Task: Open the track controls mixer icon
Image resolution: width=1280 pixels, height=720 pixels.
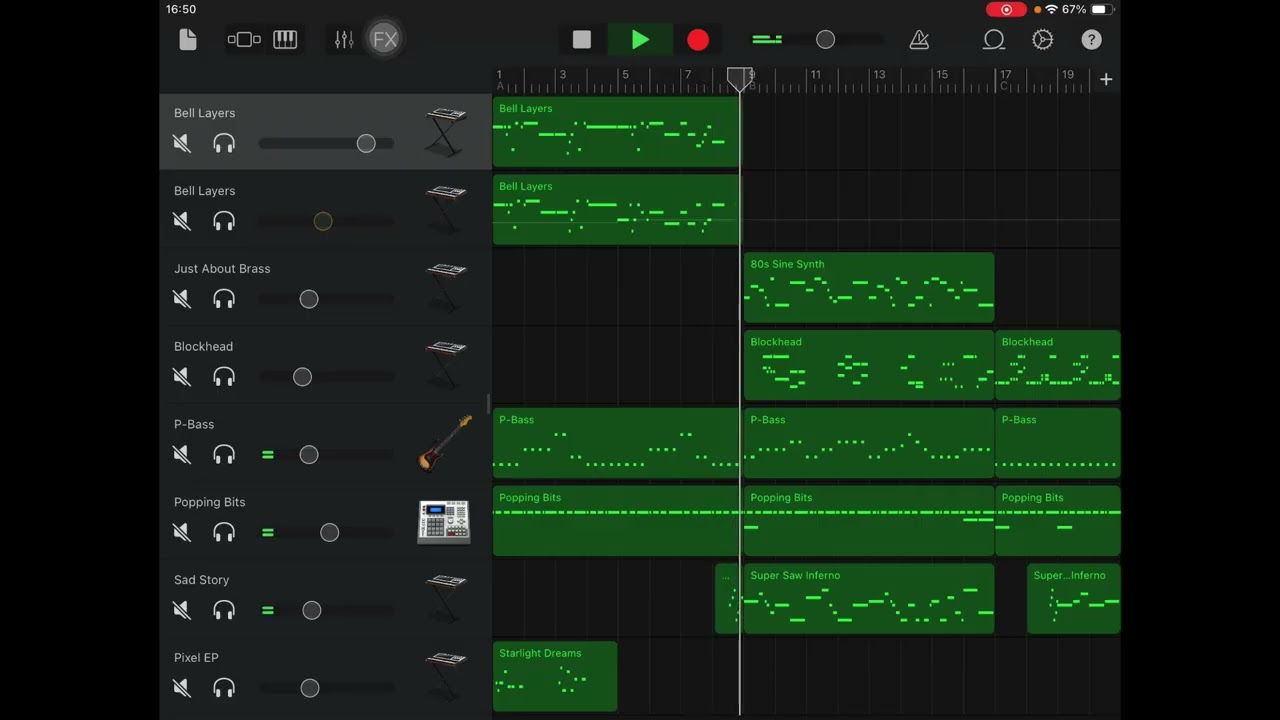Action: click(x=344, y=40)
